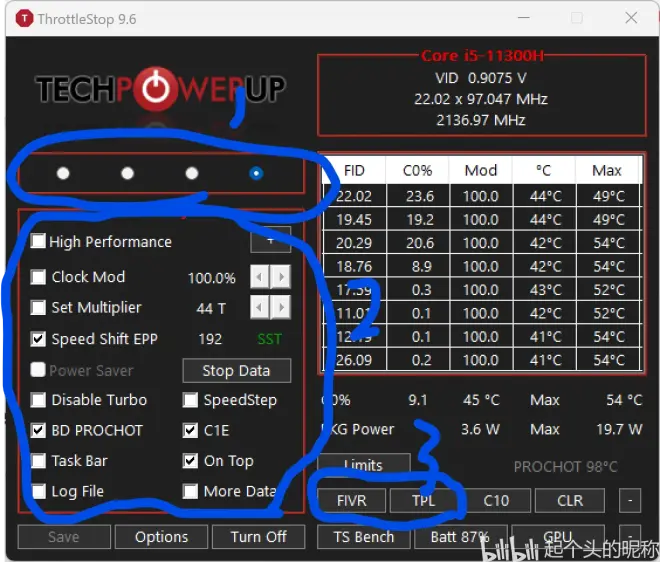
Task: Open the Options dialog
Action: pyautogui.click(x=162, y=537)
